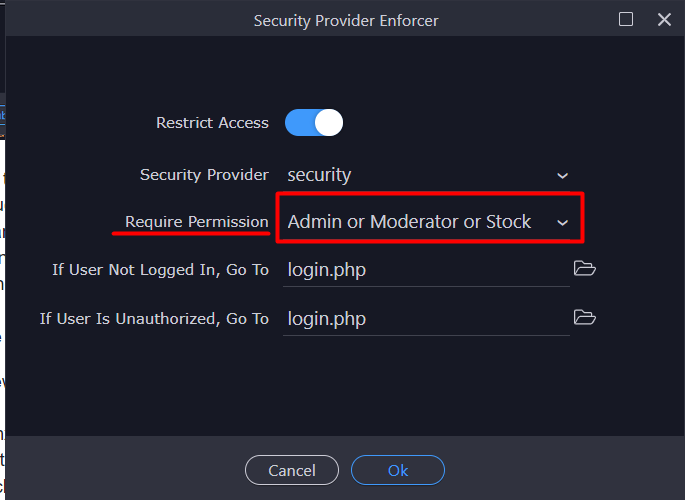Click the Security Provider Enforcer title bar
Screen dimensions: 685x500
pyautogui.click(x=346, y=20)
